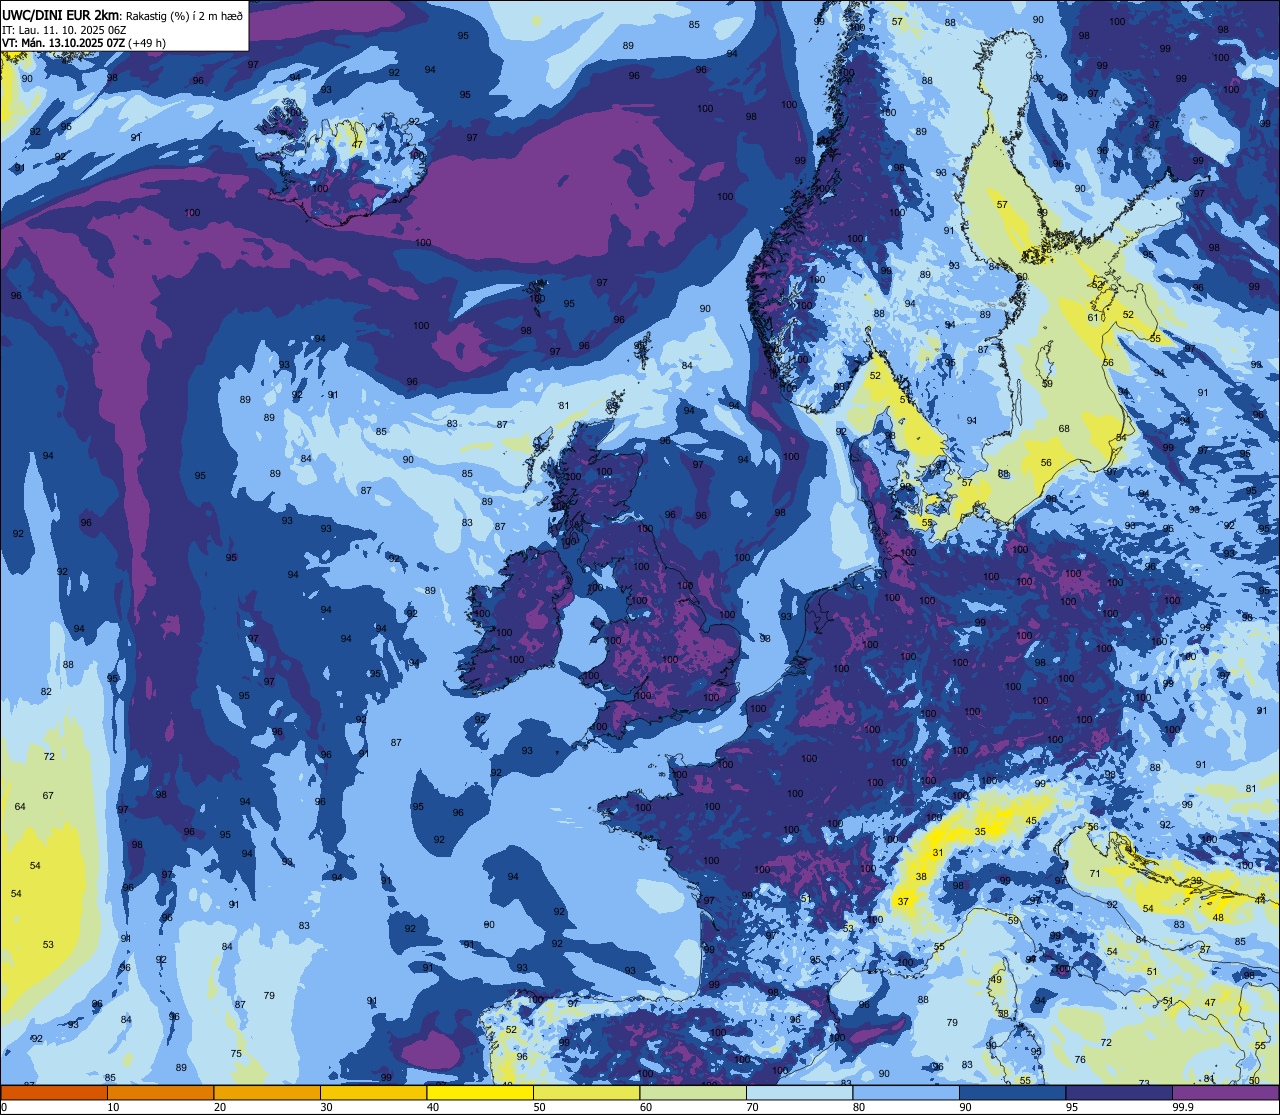Screen dimensions: 1280x1115
Task: Click the "(+49 h)" forecast offset text
Action: click(x=147, y=43)
